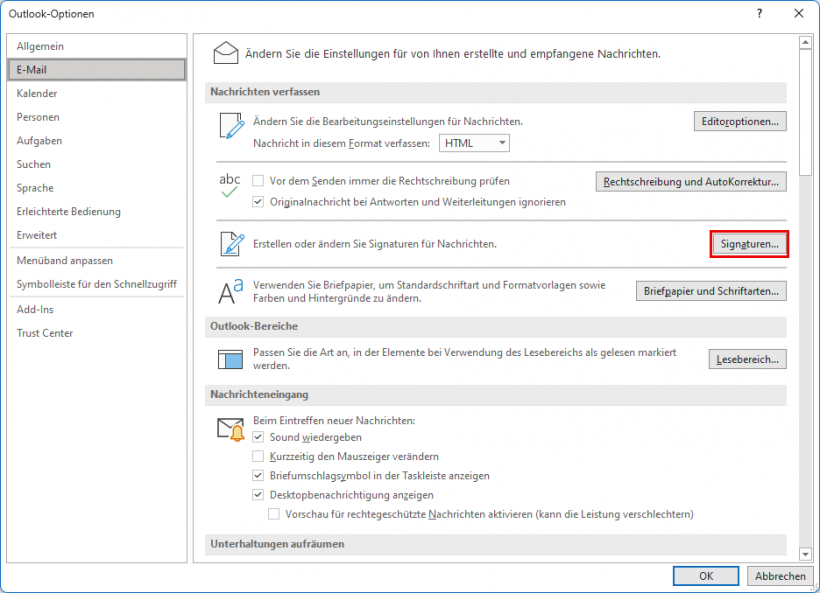This screenshot has width=820, height=593.
Task: Select Kalender in the options sidebar
Action: click(x=37, y=93)
